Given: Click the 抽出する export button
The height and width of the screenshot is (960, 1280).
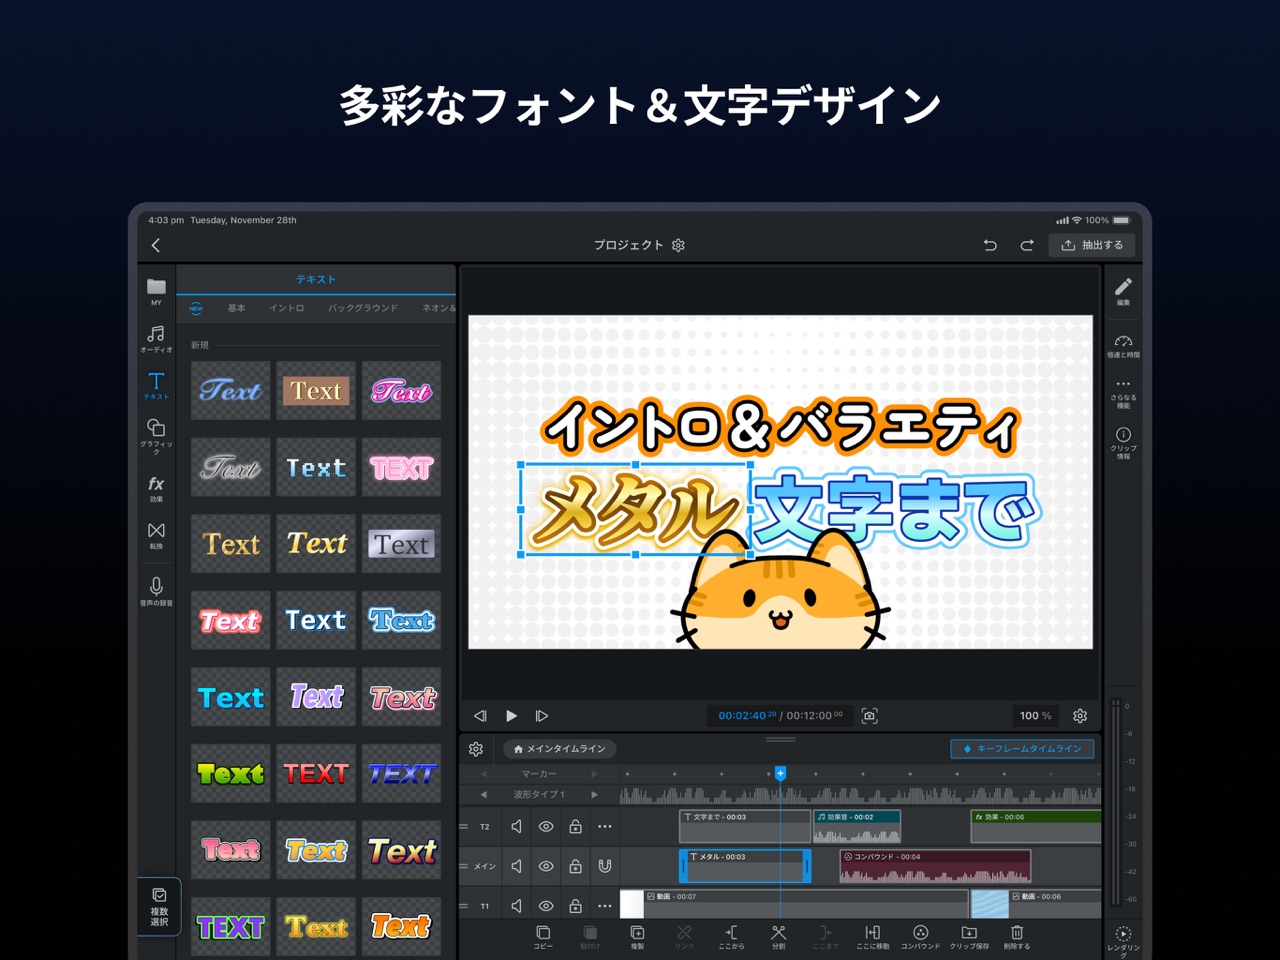Looking at the screenshot, I should point(1092,245).
